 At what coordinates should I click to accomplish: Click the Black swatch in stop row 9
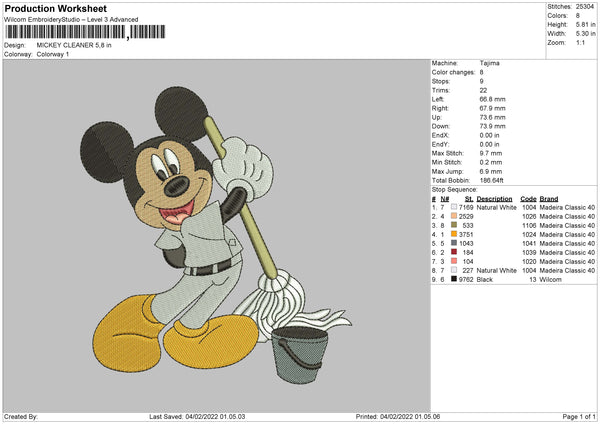[x=454, y=279]
